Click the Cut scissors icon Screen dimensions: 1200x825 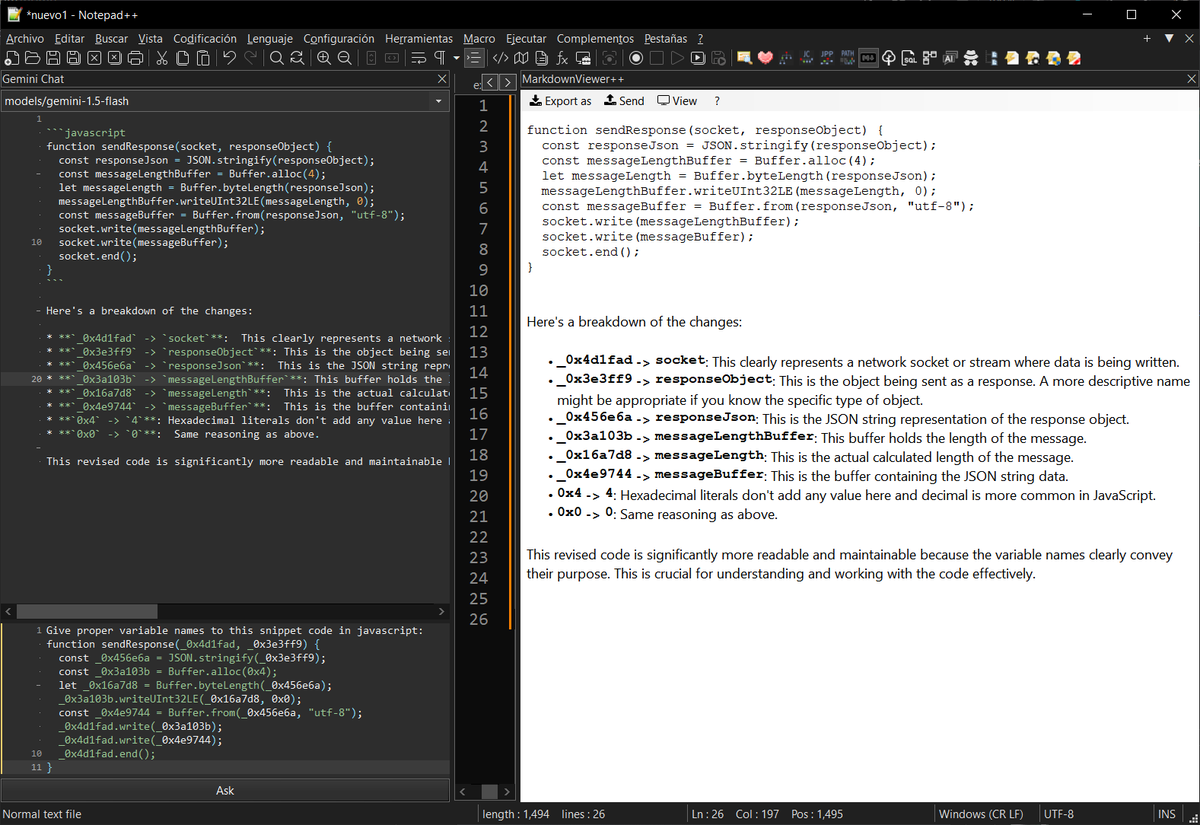[161, 58]
